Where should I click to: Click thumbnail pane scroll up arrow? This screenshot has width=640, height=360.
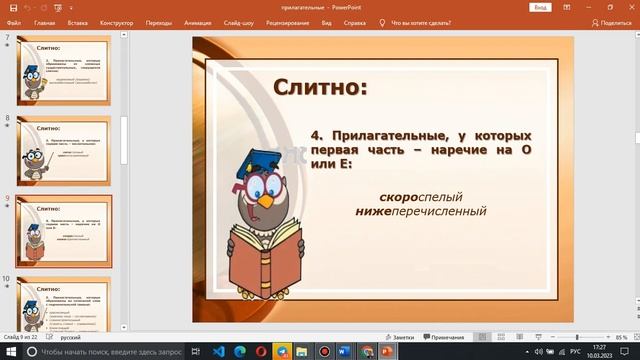[x=124, y=35]
